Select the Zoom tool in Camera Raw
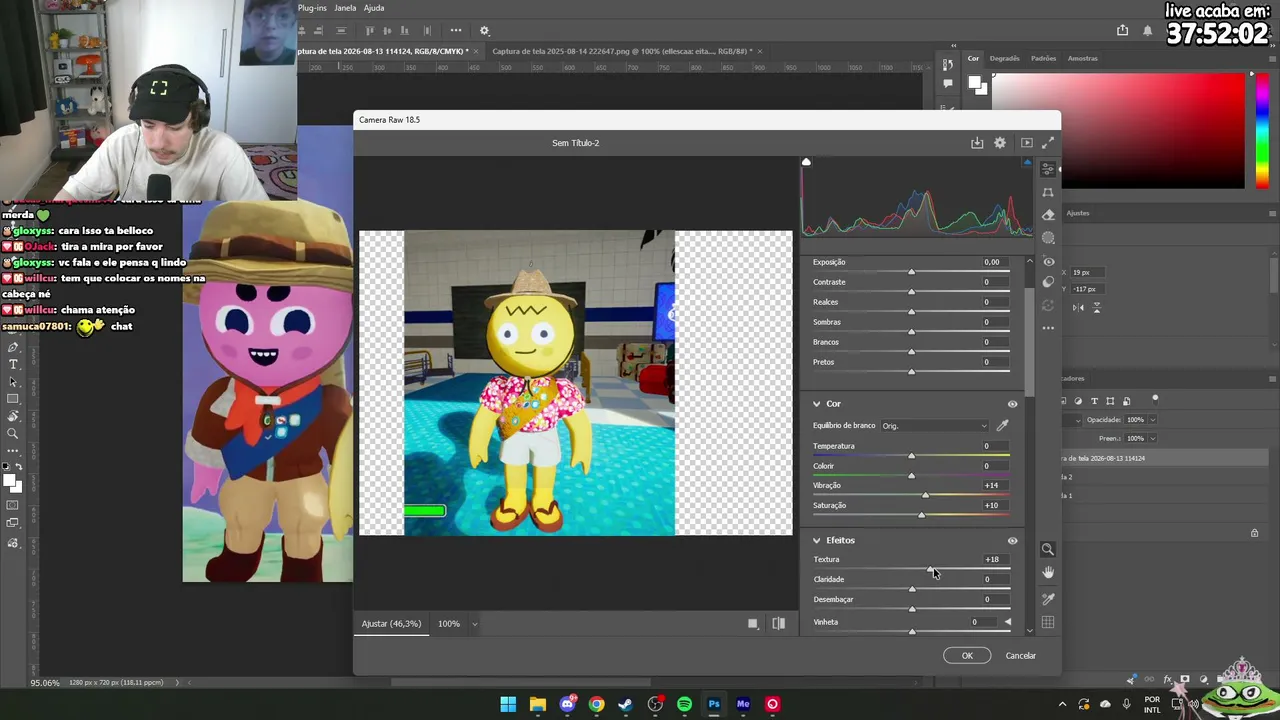This screenshot has height=720, width=1280. (1048, 549)
